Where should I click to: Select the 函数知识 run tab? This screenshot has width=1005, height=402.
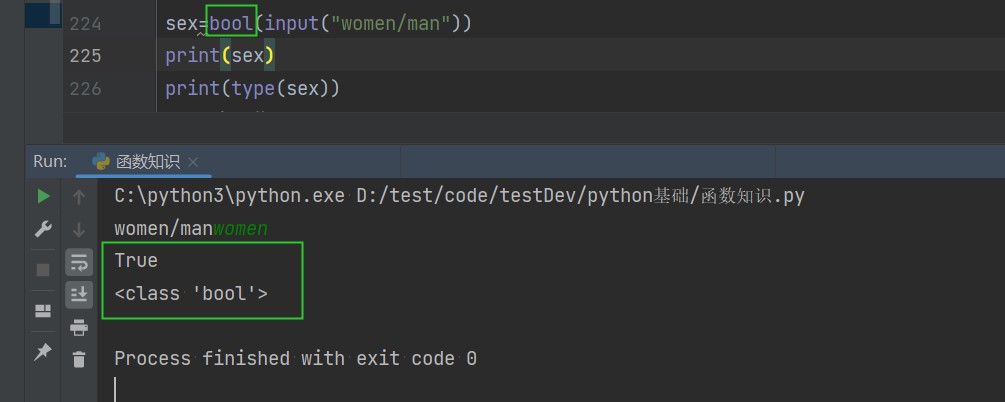coord(147,161)
